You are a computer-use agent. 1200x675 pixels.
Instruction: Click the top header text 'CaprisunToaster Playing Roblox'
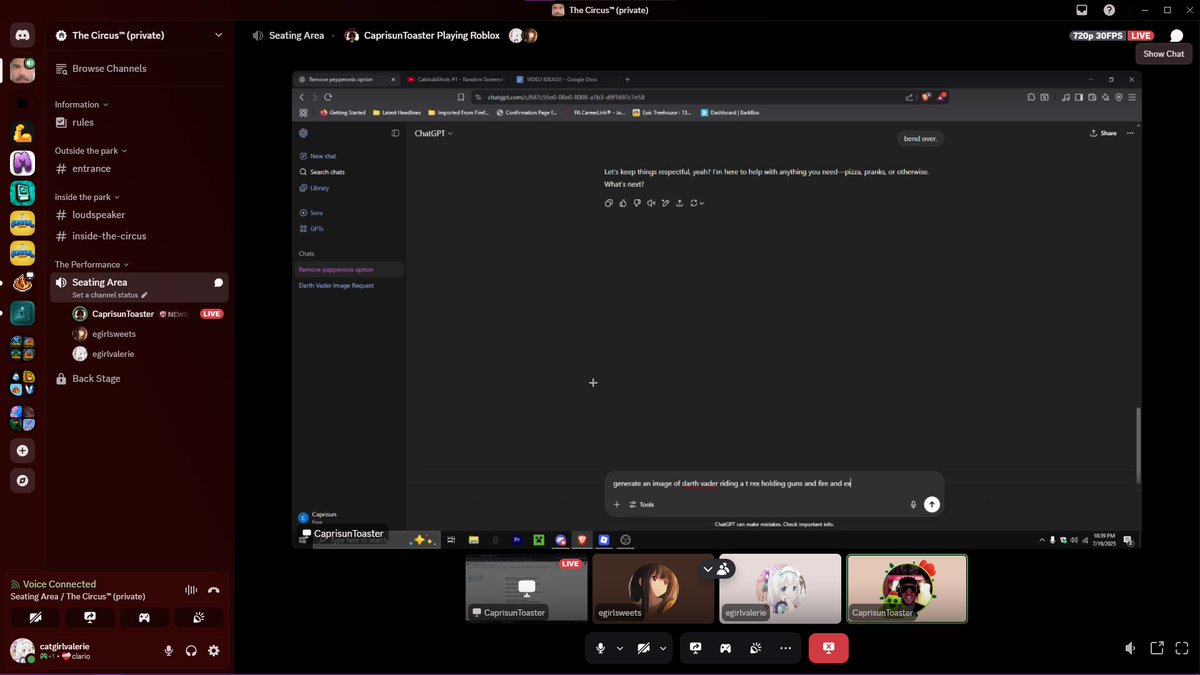431,36
